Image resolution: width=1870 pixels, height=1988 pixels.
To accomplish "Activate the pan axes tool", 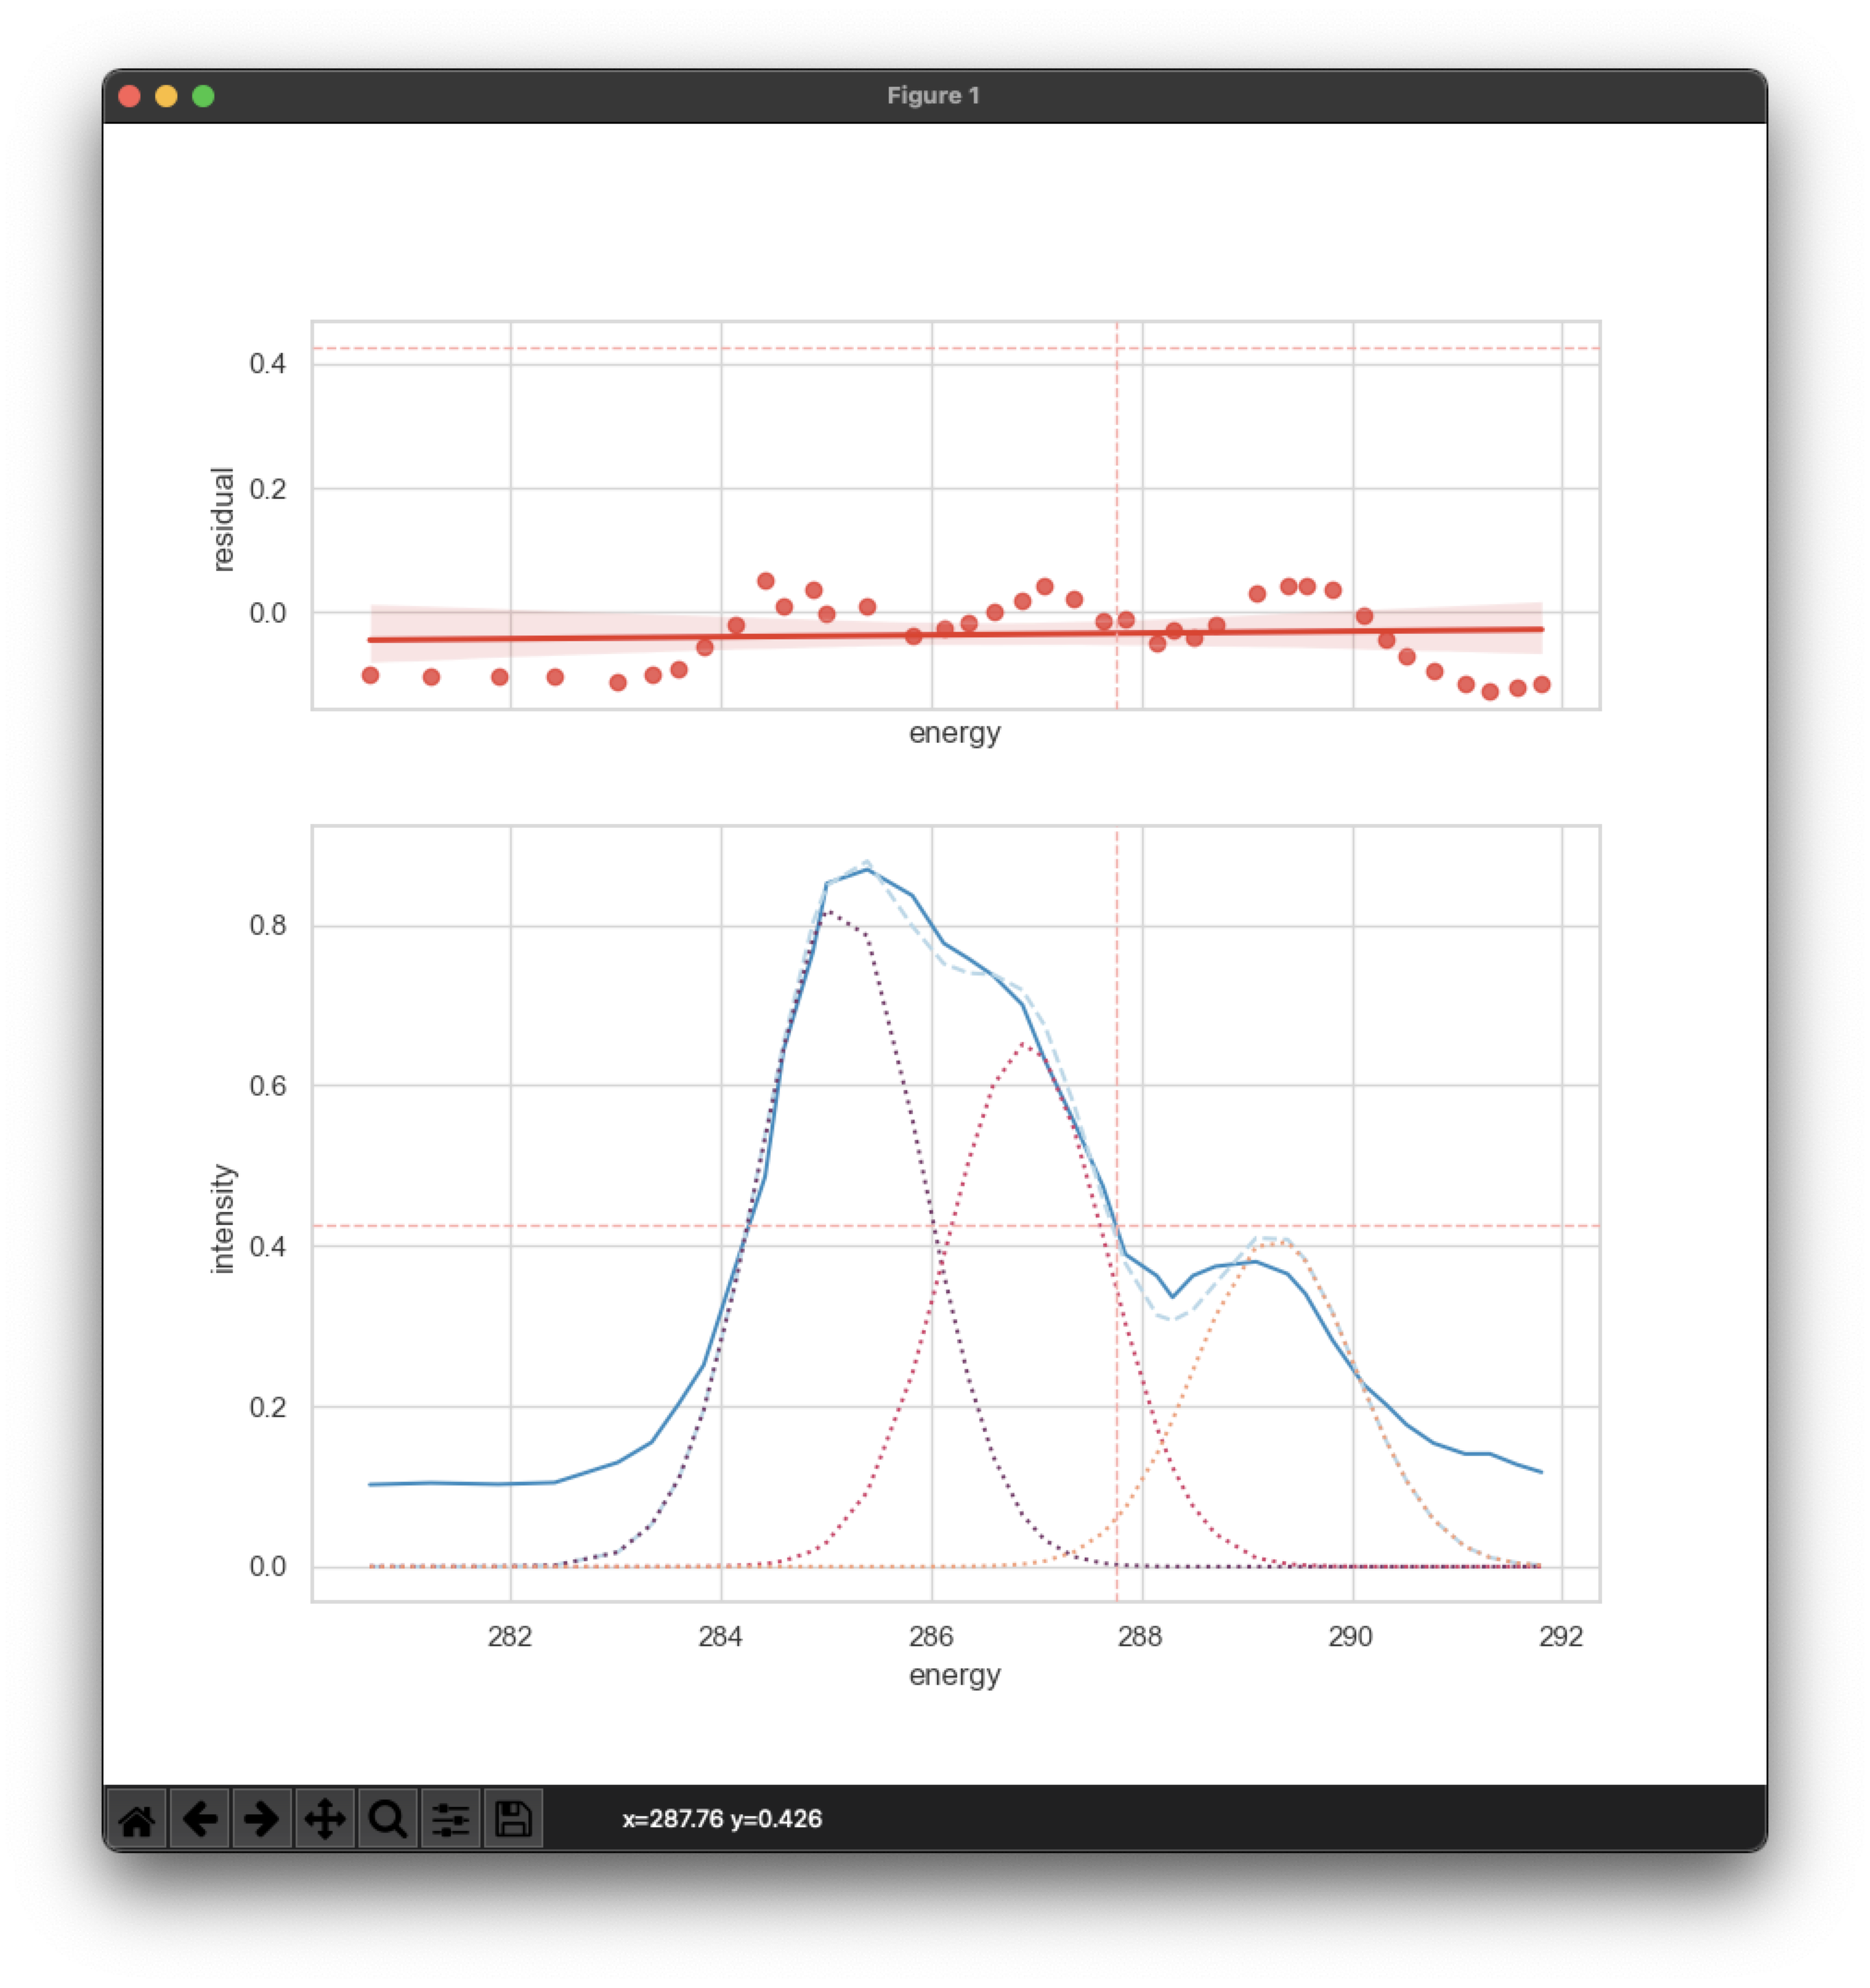I will pyautogui.click(x=325, y=1819).
